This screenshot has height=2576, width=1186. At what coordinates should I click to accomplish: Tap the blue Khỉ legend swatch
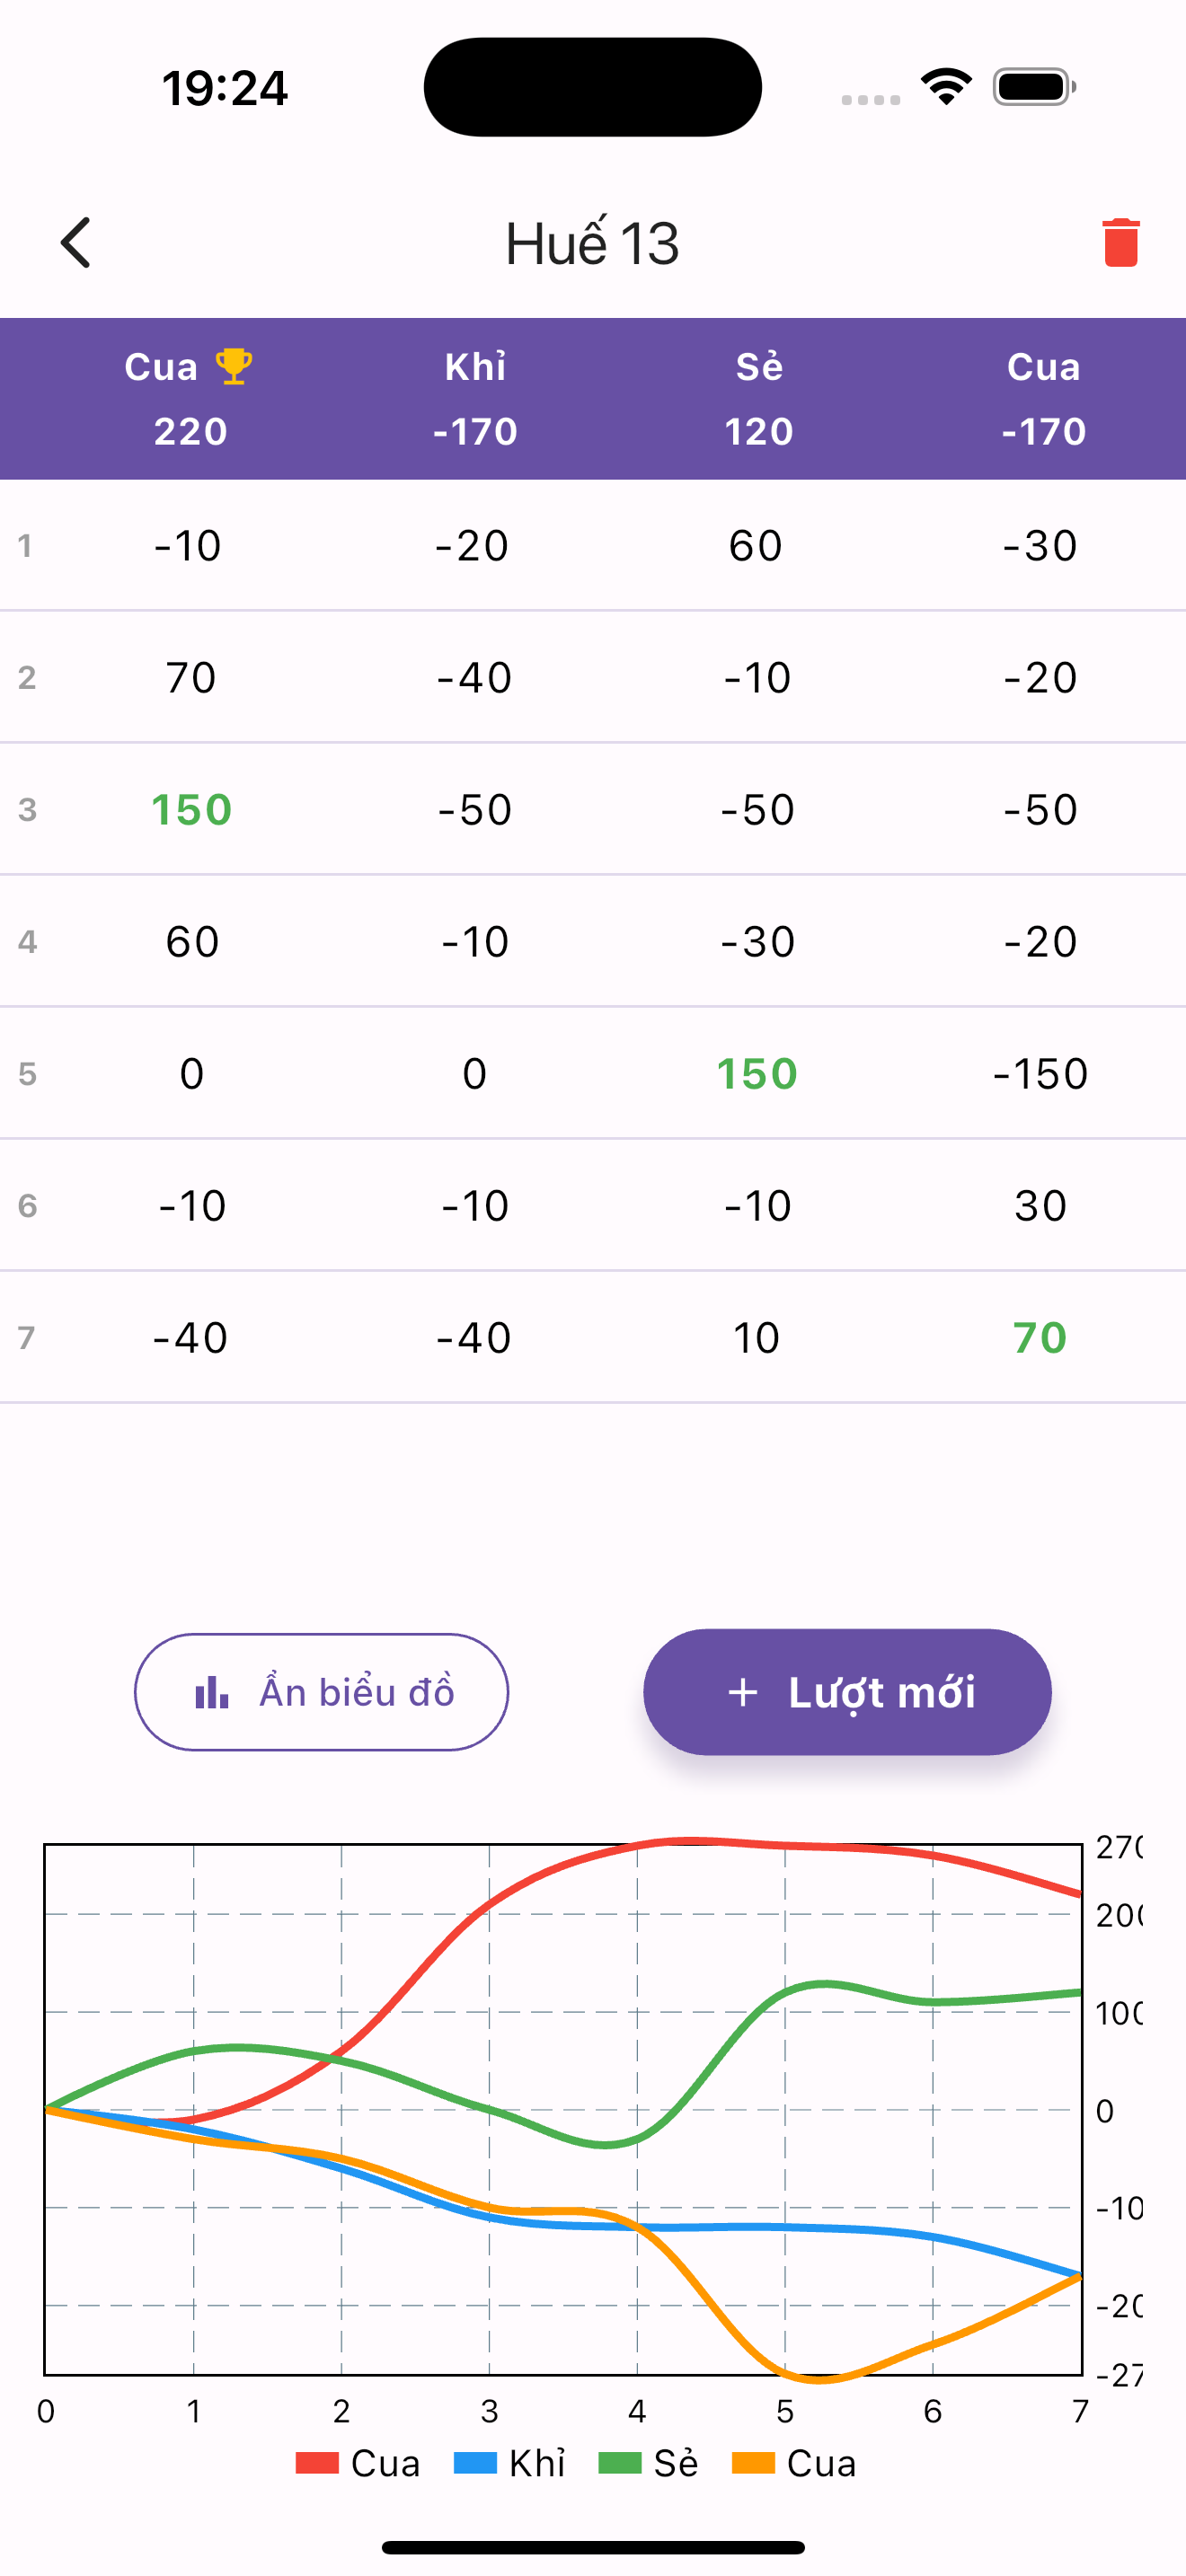coord(475,2463)
